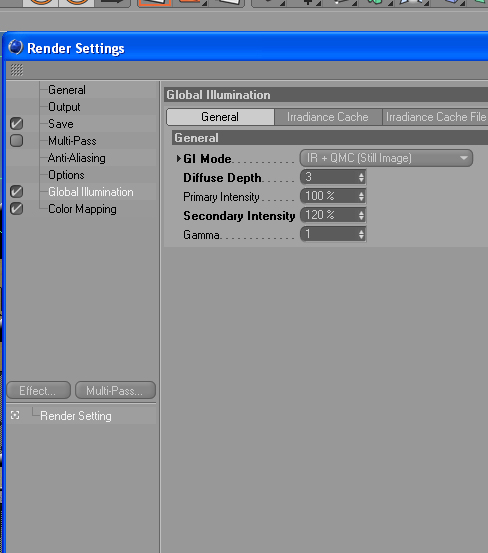
Task: Select the Global Illumination list entry
Action: coord(91,192)
